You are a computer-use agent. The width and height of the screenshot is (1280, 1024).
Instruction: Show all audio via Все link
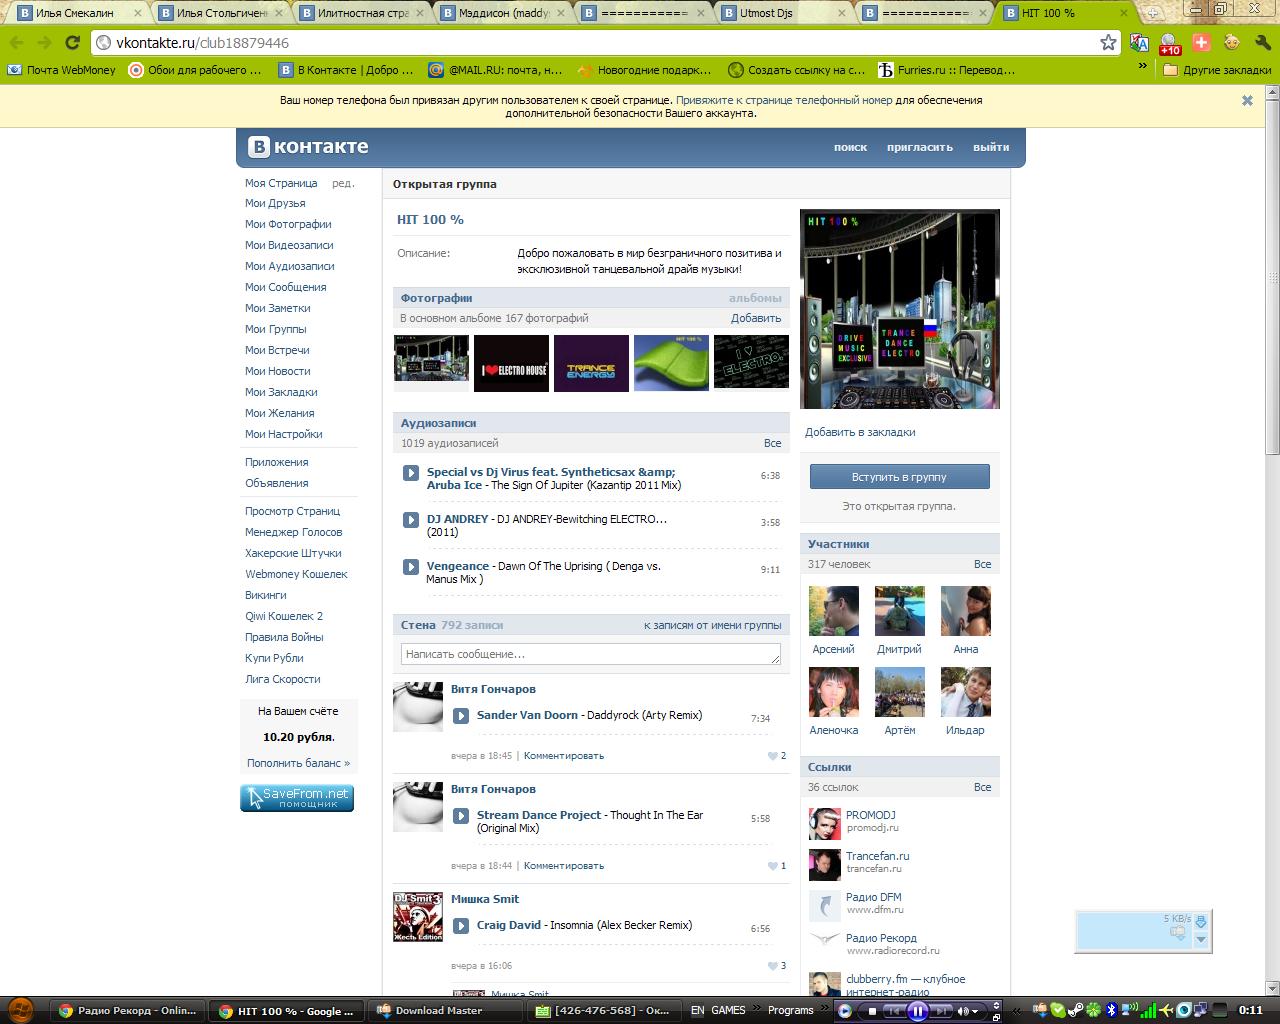pyautogui.click(x=772, y=443)
